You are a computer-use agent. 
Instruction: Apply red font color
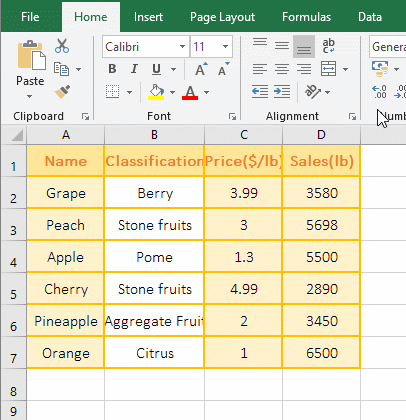point(190,92)
